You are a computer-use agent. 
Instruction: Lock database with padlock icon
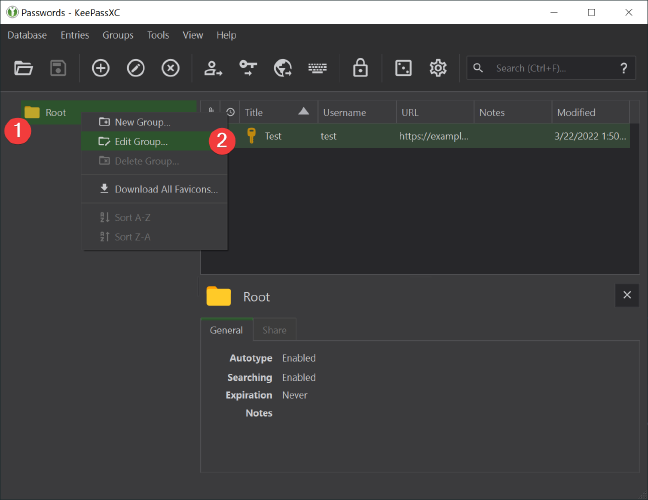click(360, 67)
